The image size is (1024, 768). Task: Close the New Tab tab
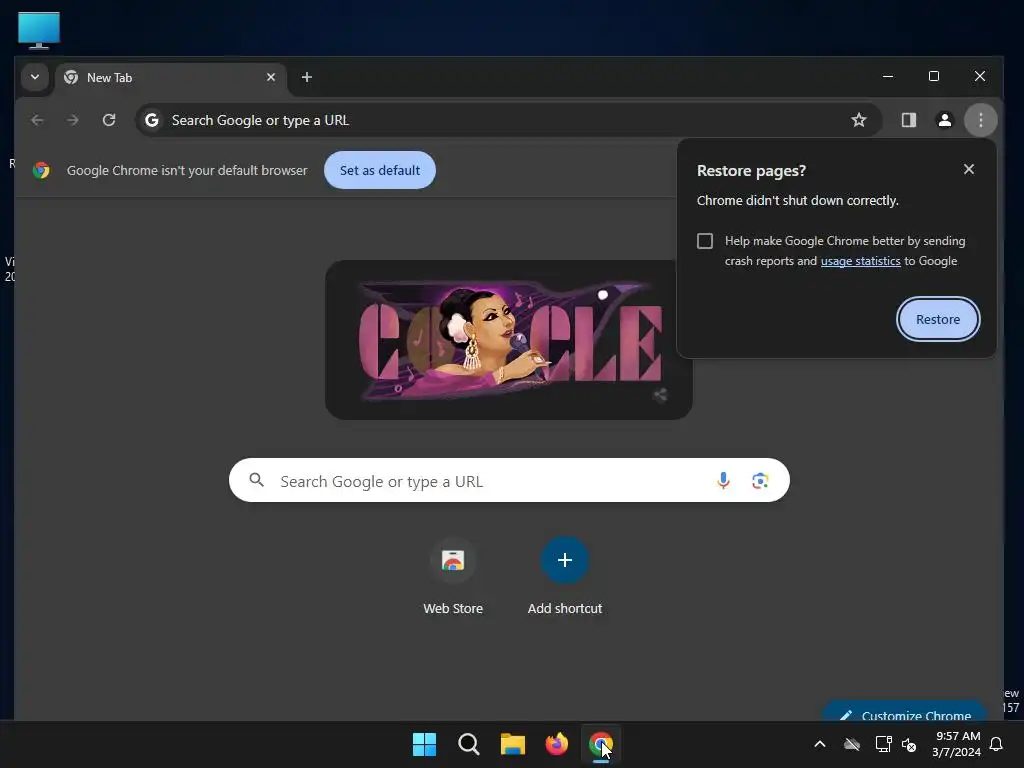point(271,77)
